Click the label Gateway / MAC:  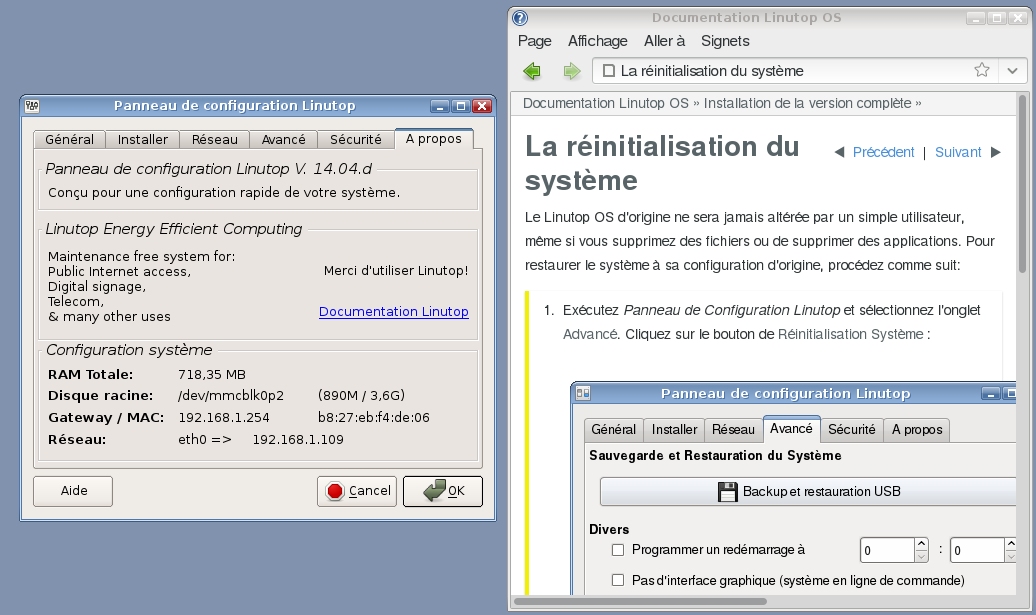pyautogui.click(x=106, y=417)
